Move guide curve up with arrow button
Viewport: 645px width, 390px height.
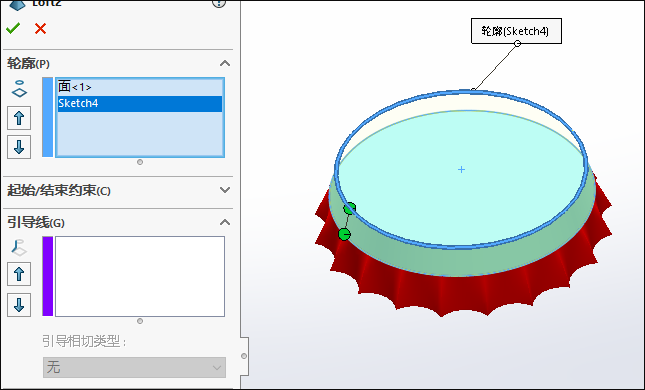click(x=19, y=274)
